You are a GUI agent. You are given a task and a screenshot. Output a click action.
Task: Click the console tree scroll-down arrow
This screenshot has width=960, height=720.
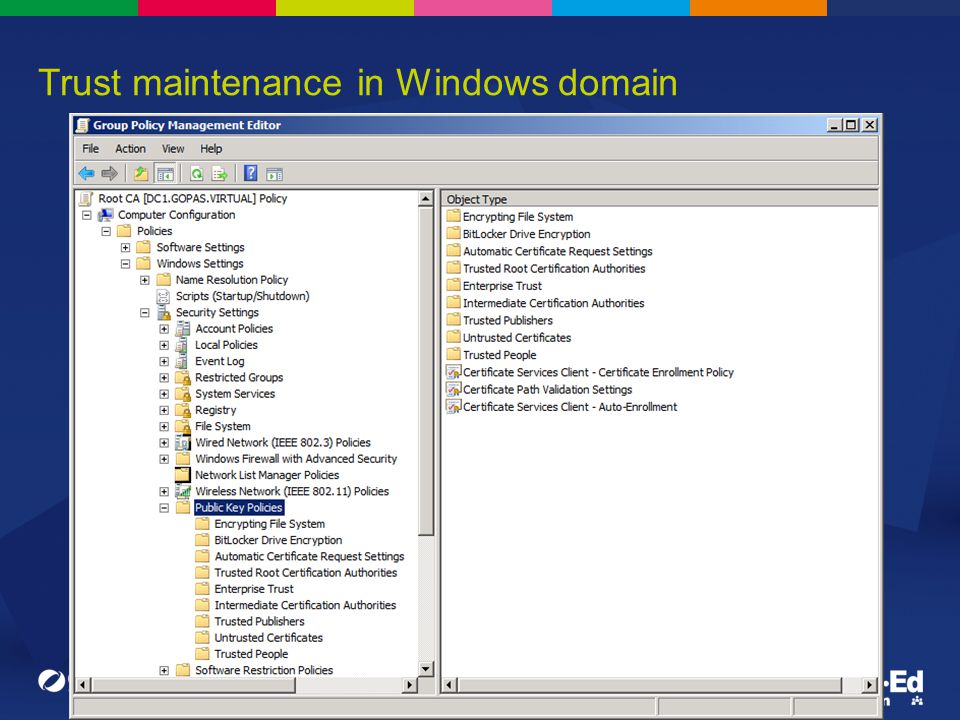click(x=426, y=669)
